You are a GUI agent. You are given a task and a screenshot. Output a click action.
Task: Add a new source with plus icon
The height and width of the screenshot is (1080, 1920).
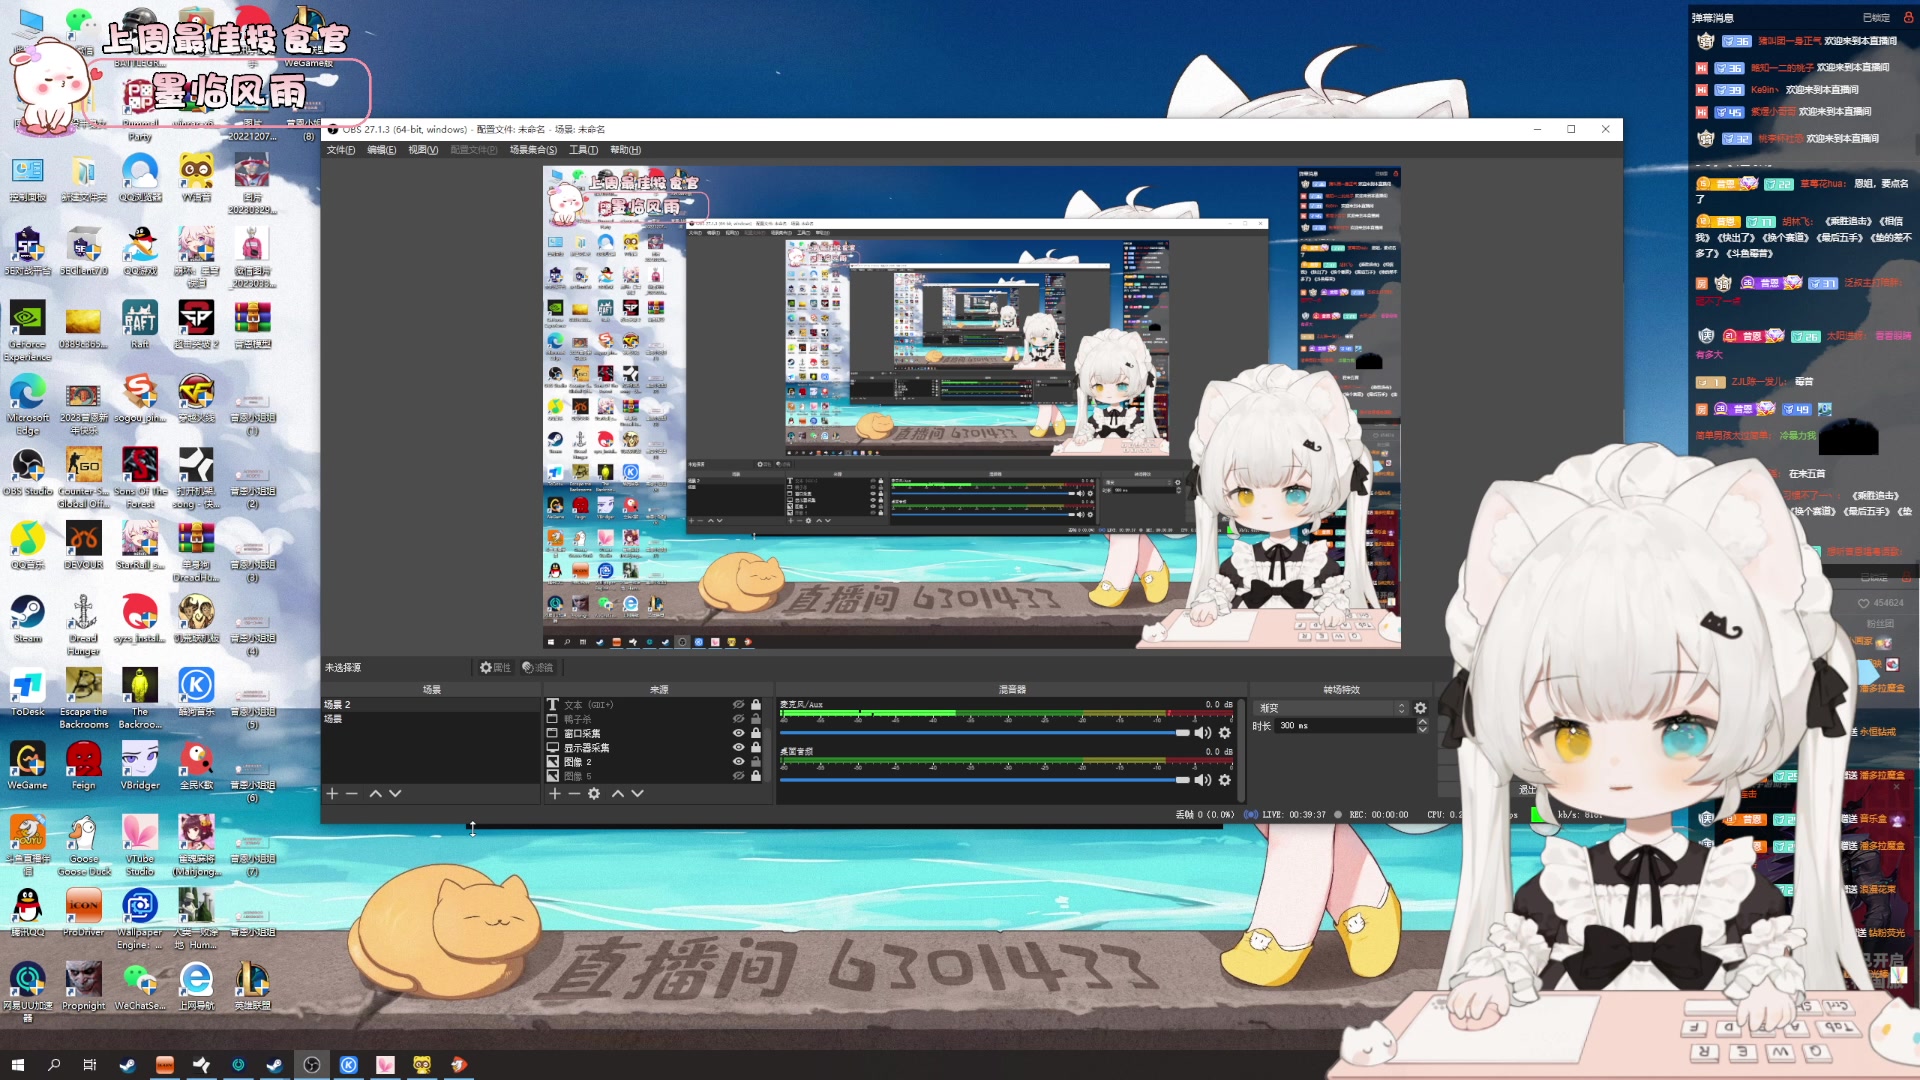[x=554, y=793]
